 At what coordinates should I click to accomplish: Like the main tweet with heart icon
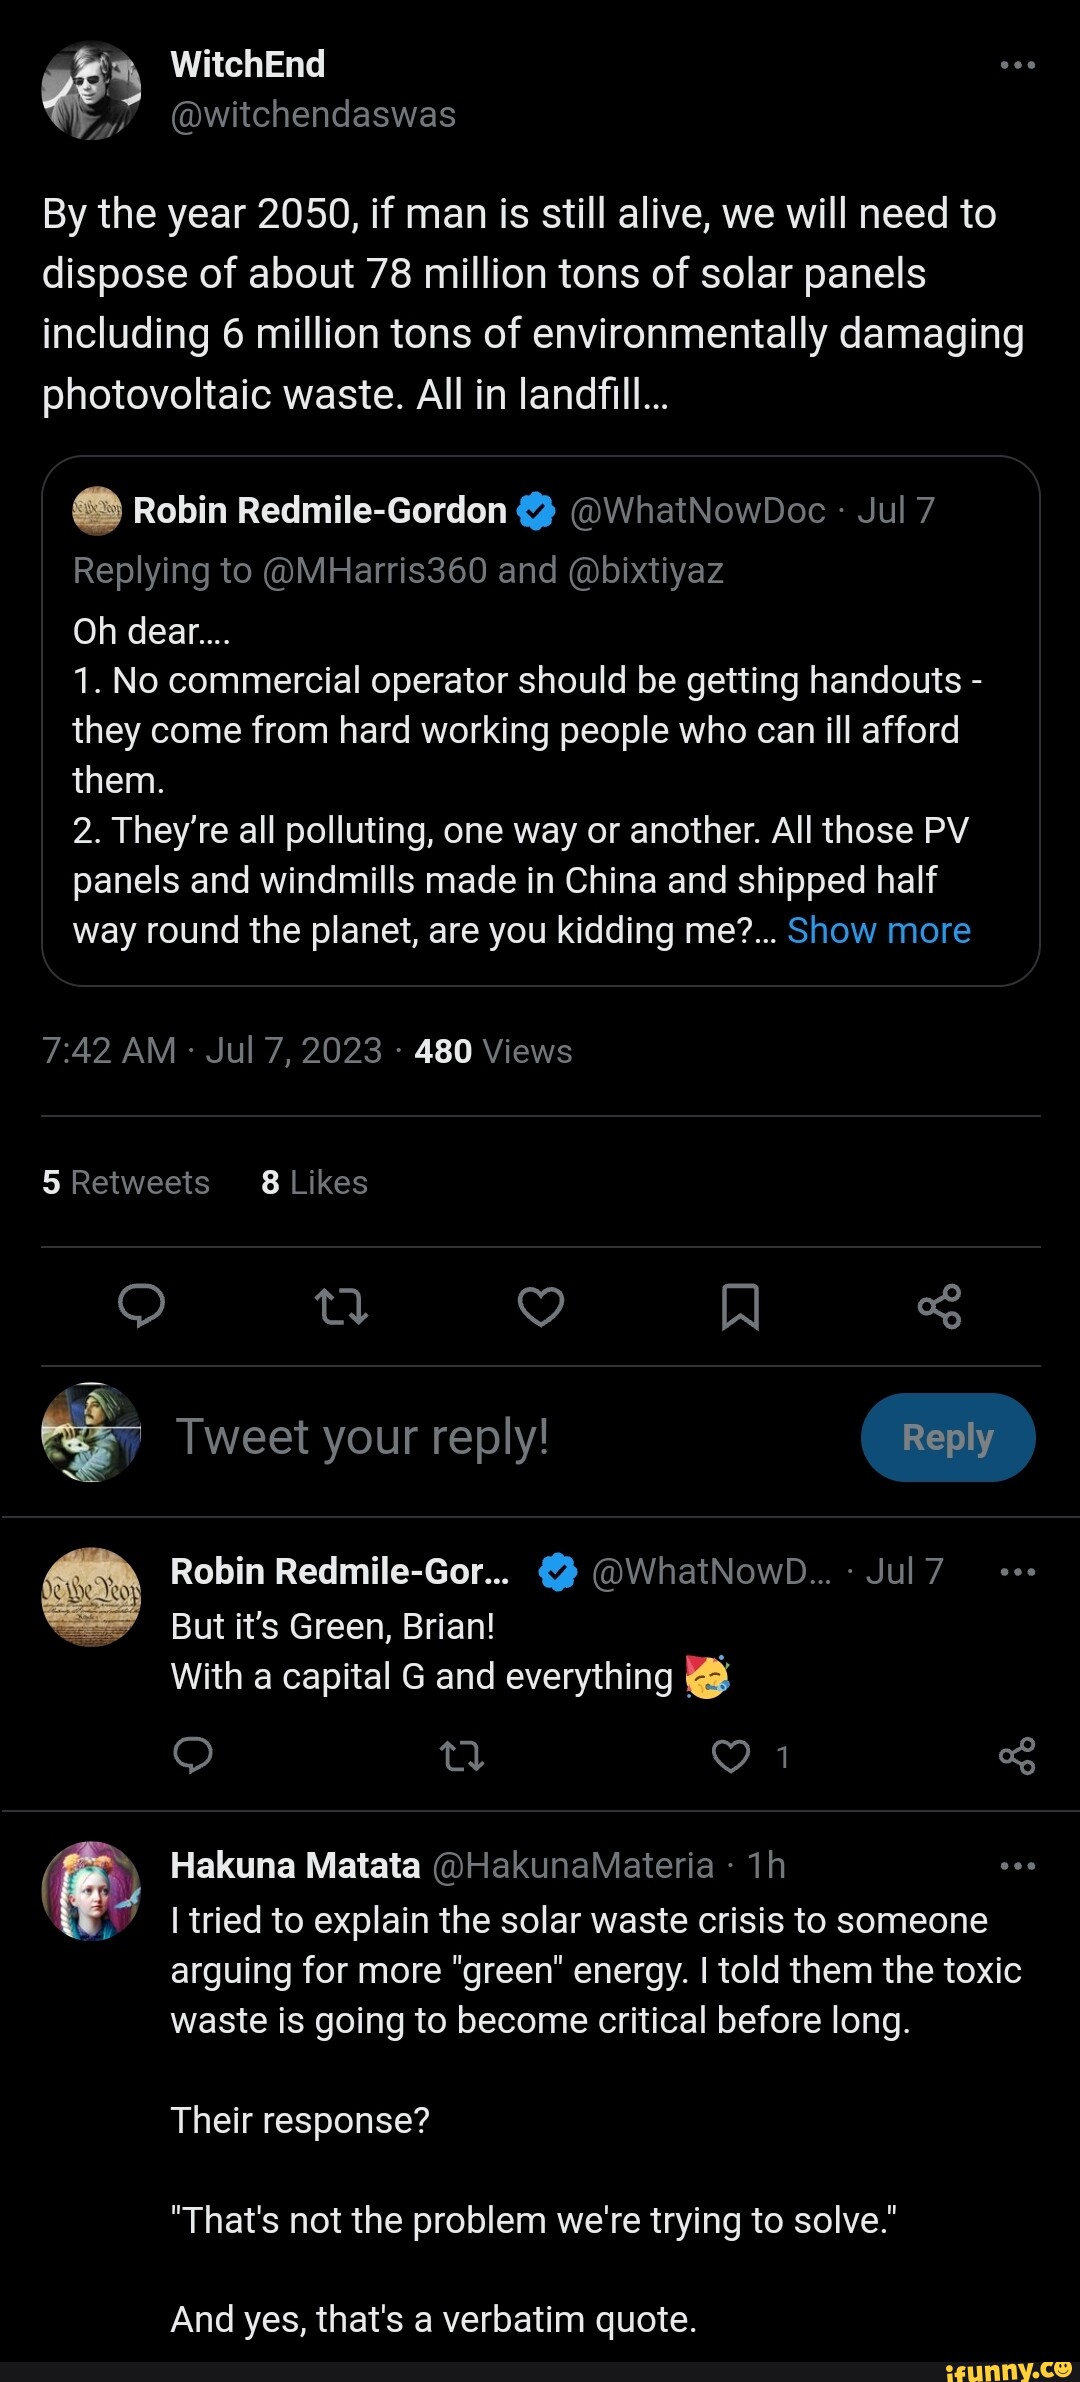pyautogui.click(x=541, y=1306)
